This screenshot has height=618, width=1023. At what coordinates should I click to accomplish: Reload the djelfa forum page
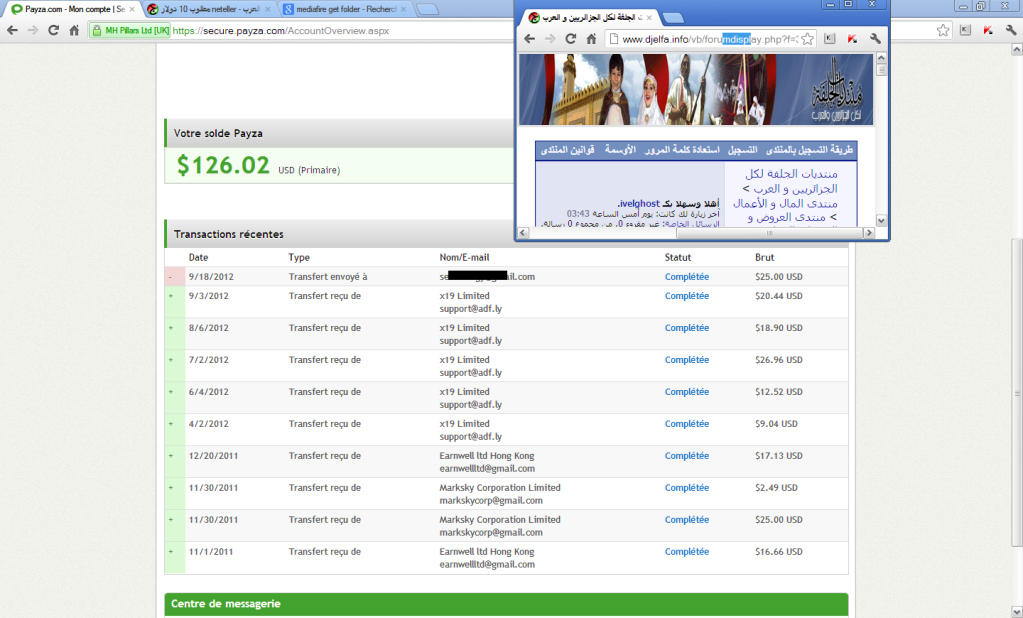click(x=571, y=39)
